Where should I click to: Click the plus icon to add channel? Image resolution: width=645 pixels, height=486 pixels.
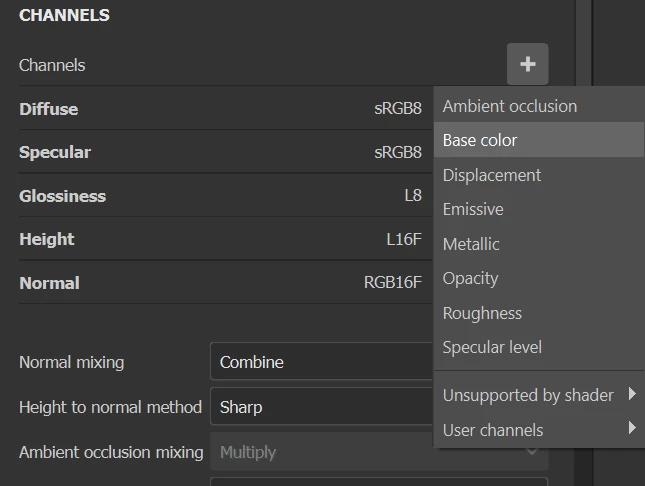[527, 65]
